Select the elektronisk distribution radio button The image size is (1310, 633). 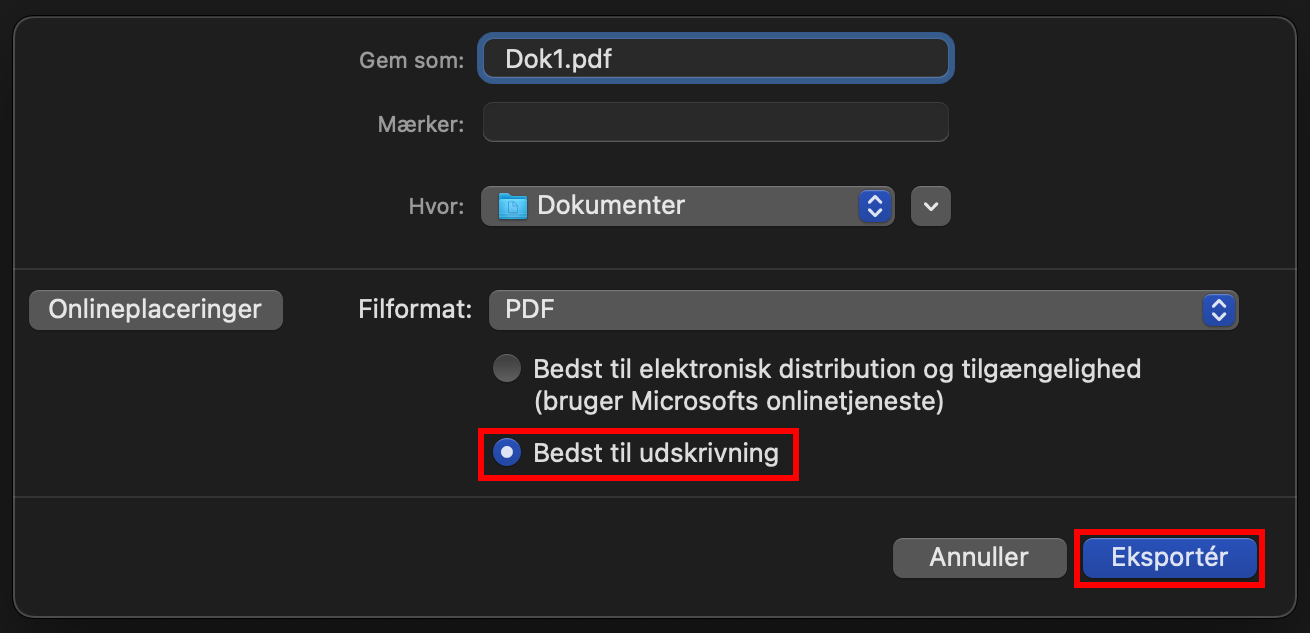click(507, 369)
